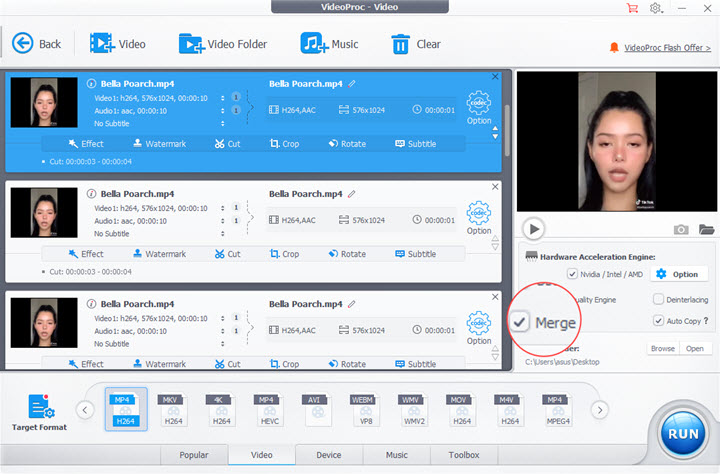Open the snapshot folder icon
The height and width of the screenshot is (474, 720).
[706, 229]
